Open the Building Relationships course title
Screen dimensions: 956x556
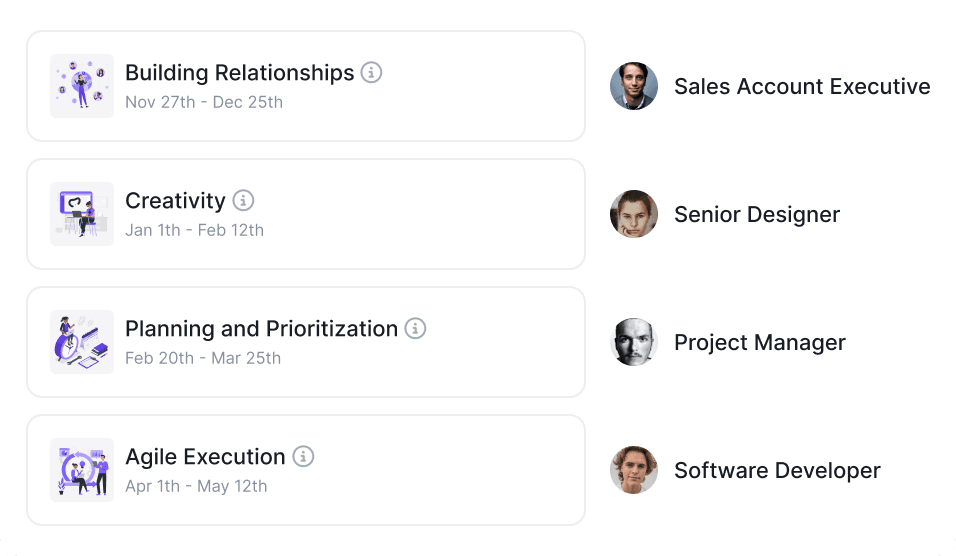(239, 73)
